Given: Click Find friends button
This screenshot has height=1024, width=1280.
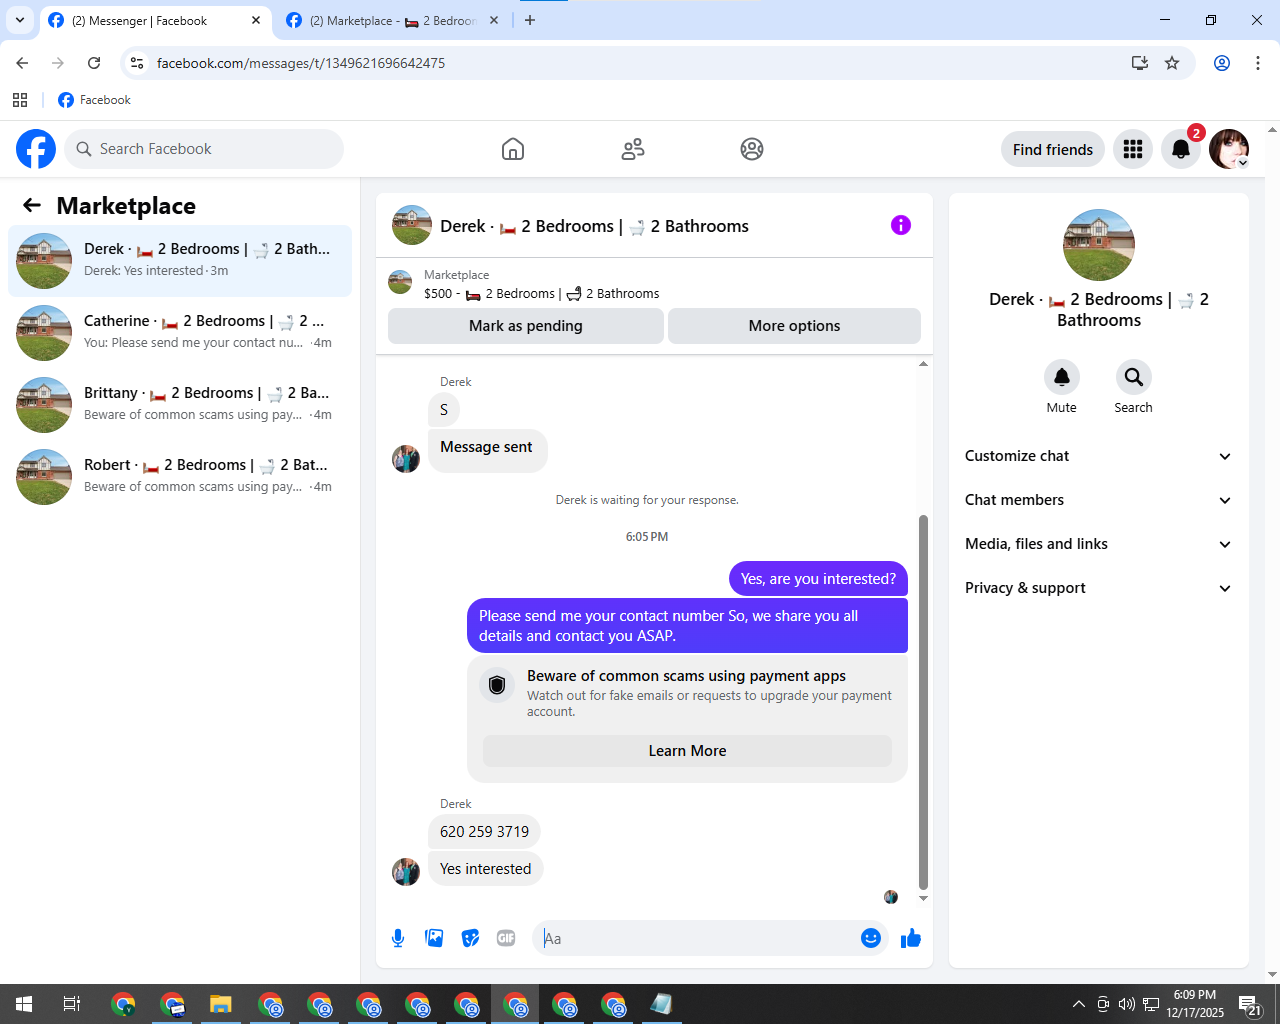Looking at the screenshot, I should point(1053,149).
